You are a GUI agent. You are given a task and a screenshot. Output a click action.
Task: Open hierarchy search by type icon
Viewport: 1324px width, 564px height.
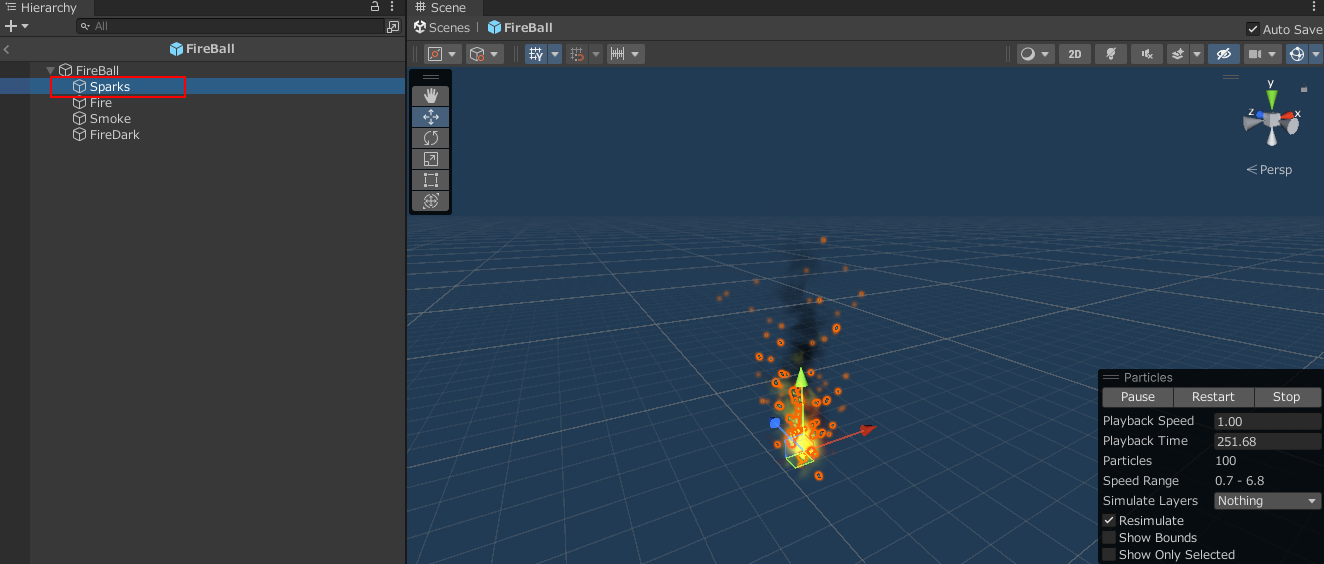coord(393,26)
